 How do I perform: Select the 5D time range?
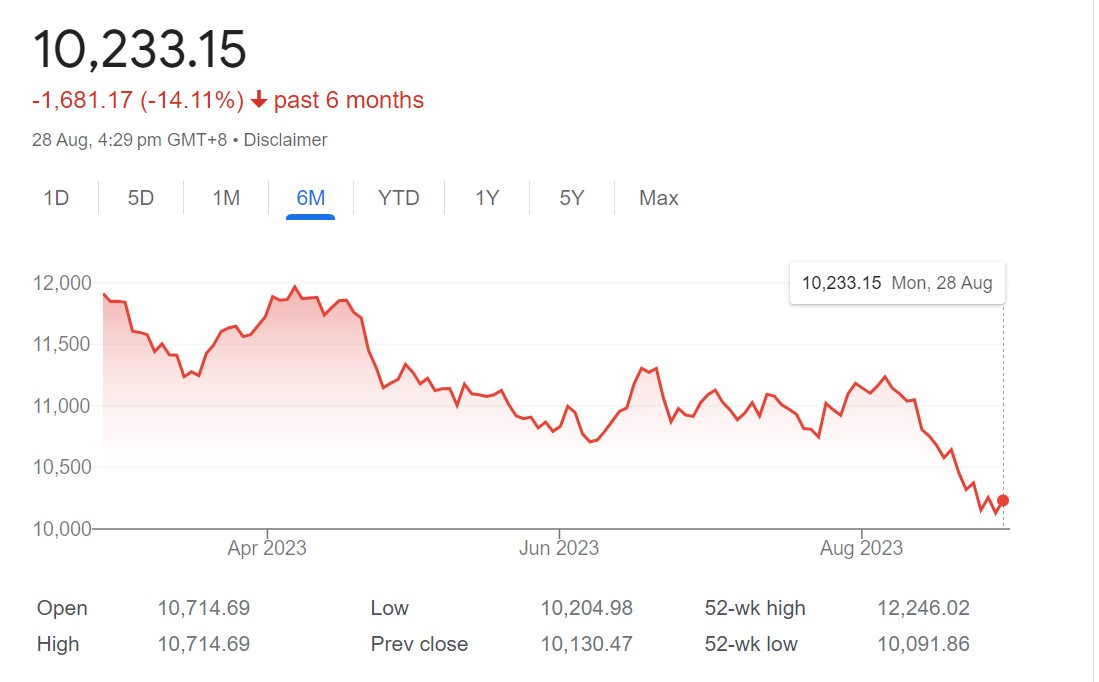(x=141, y=198)
